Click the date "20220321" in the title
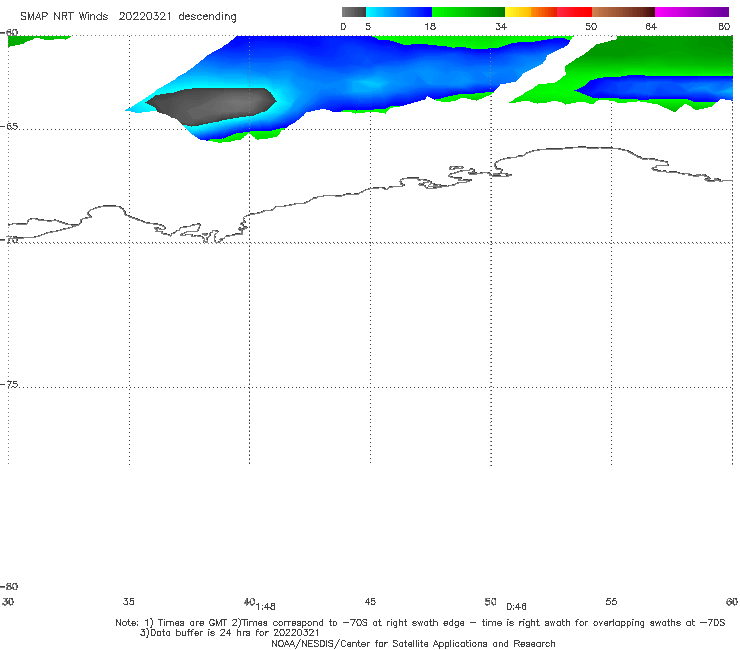Screen dimensions: 740x650 [145, 17]
